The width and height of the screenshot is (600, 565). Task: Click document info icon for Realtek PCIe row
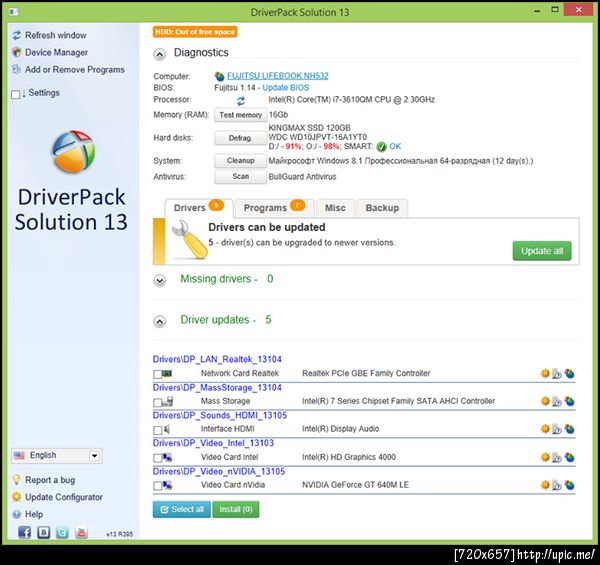click(x=557, y=374)
